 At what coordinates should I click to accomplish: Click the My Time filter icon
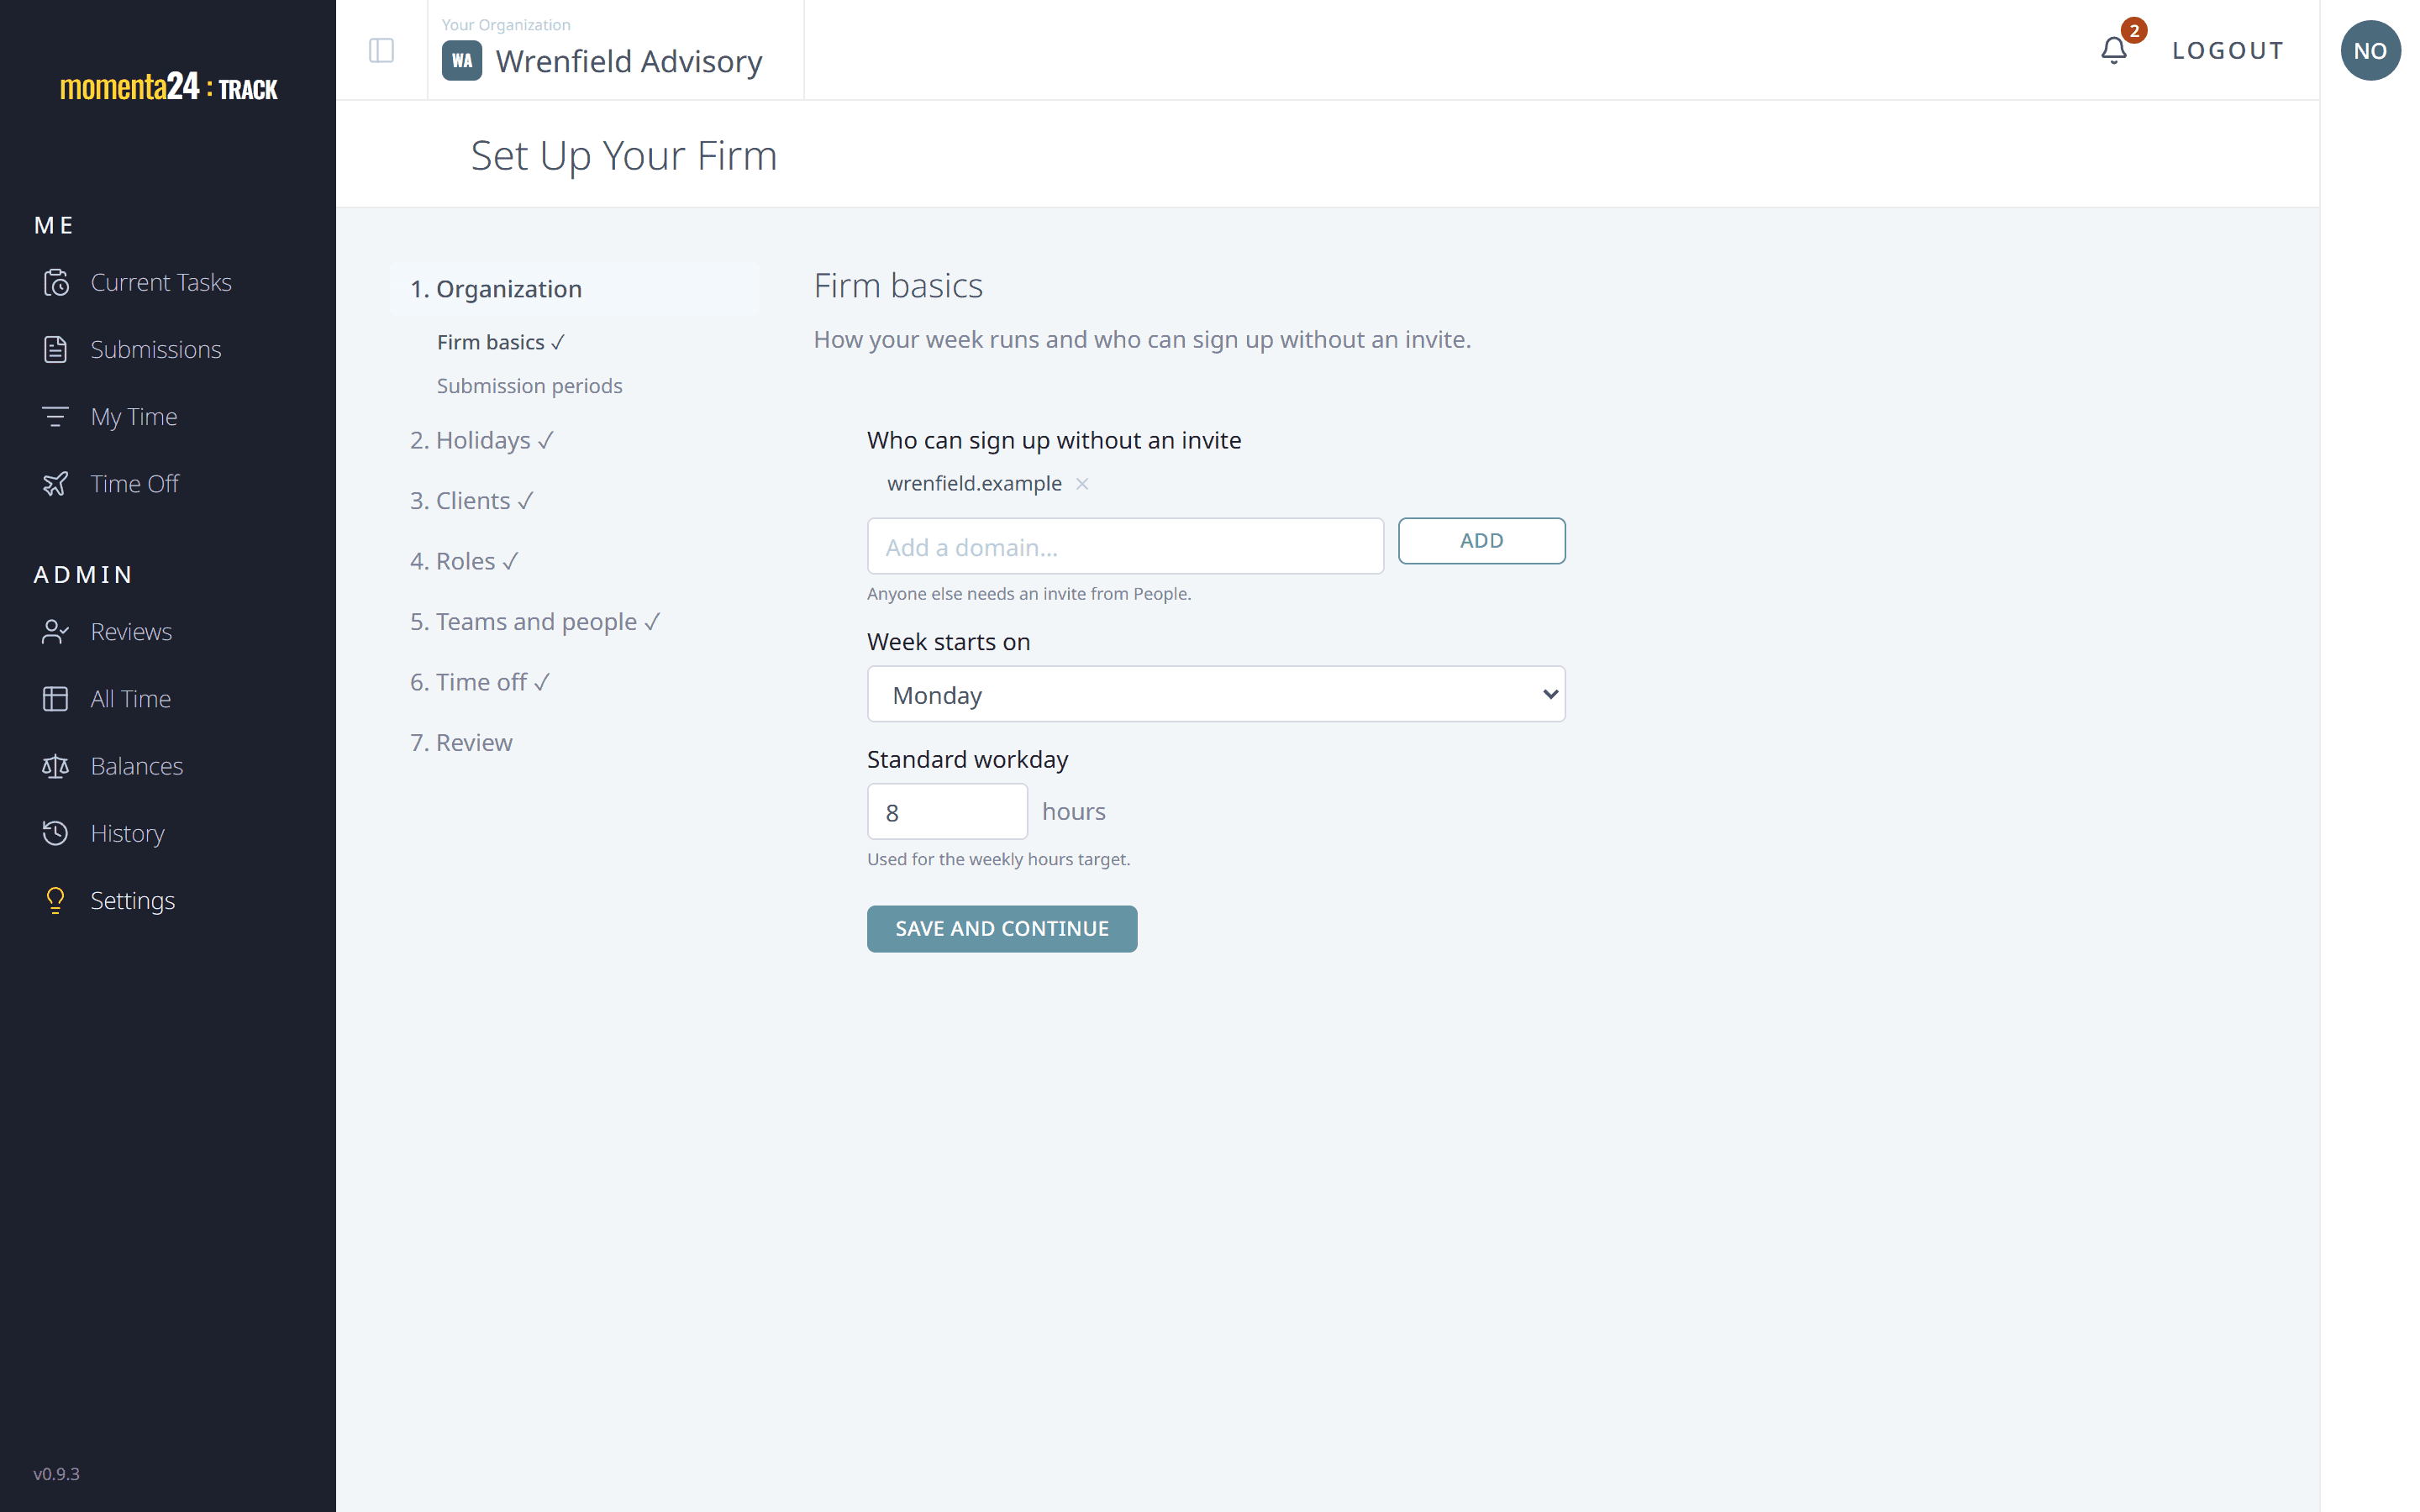(x=56, y=417)
